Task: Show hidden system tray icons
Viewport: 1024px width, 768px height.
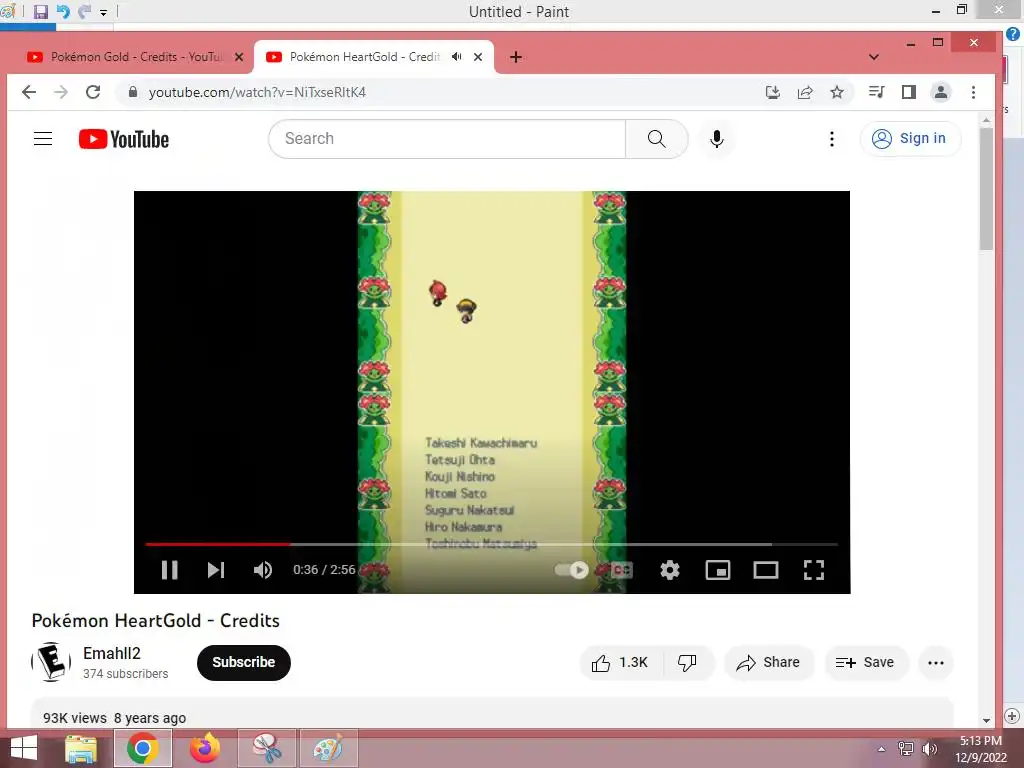Action: 881,749
